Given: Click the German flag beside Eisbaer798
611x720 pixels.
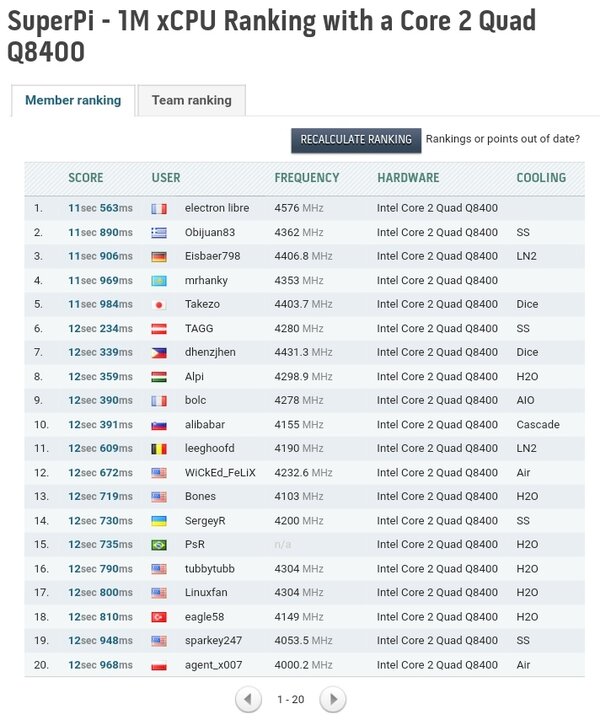Looking at the screenshot, I should (x=159, y=257).
